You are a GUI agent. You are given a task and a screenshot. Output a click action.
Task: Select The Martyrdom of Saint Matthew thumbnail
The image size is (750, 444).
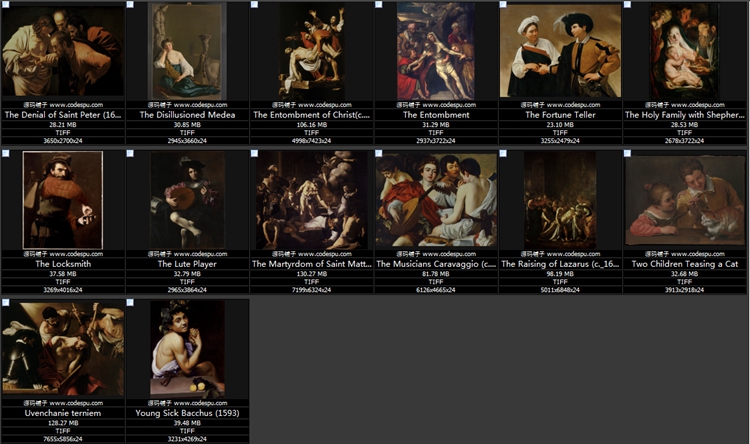pos(311,200)
